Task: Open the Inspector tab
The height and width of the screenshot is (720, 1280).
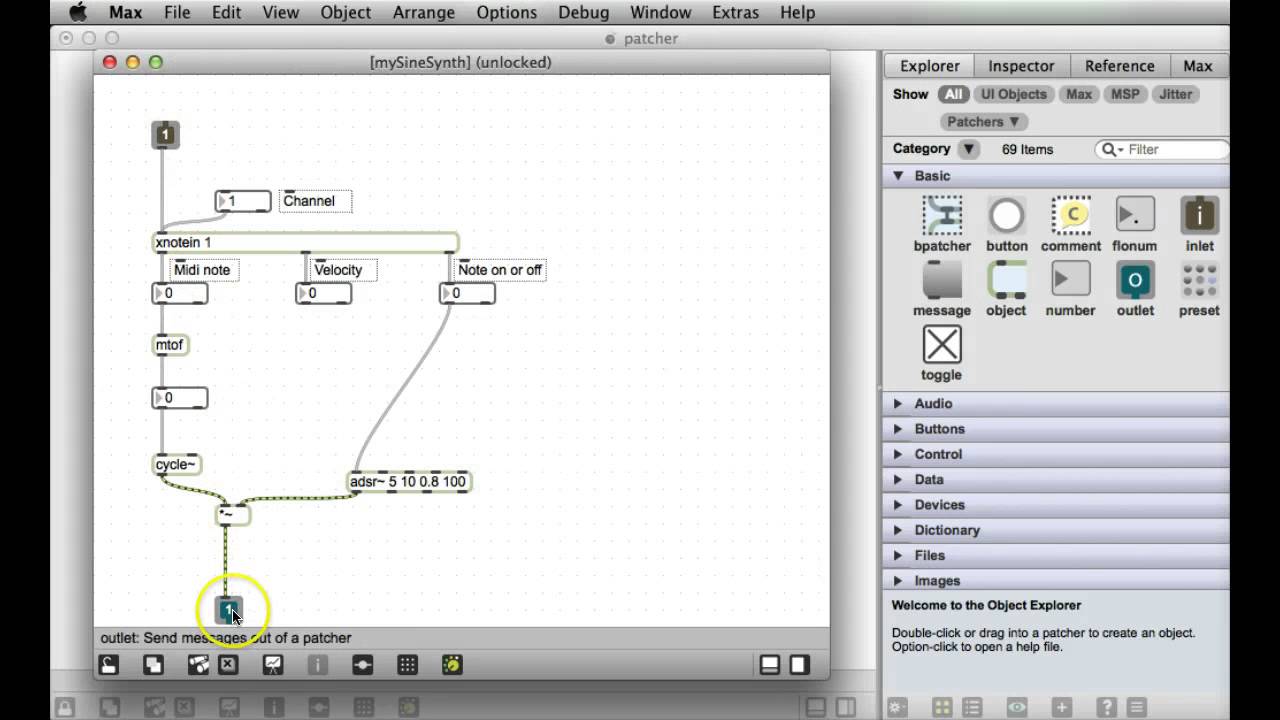Action: 1021,66
